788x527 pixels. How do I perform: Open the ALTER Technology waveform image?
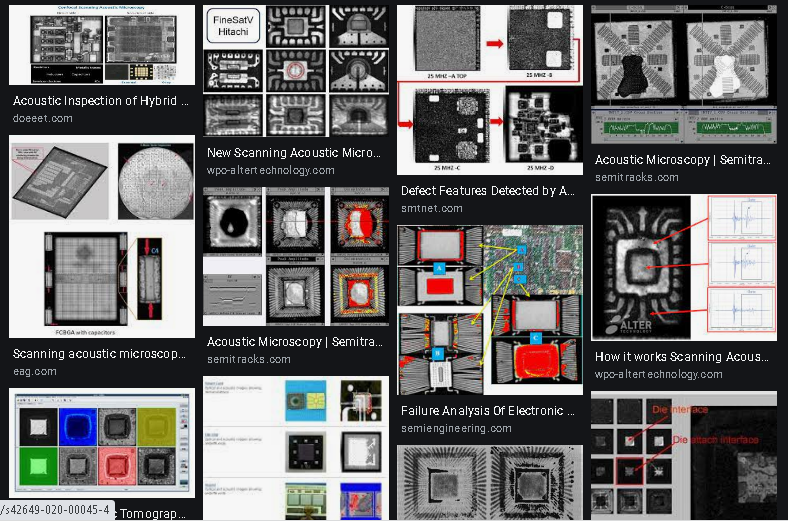pos(684,267)
